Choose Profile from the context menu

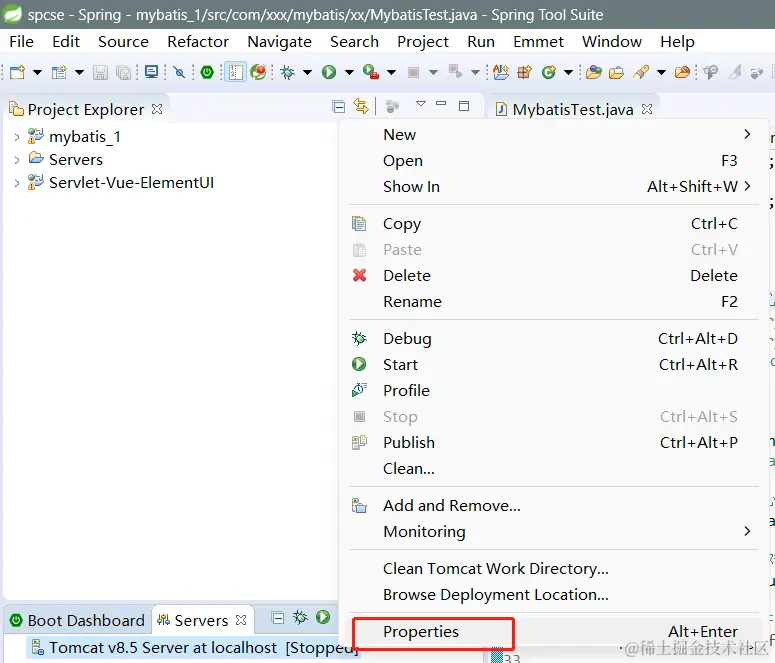(554, 391)
